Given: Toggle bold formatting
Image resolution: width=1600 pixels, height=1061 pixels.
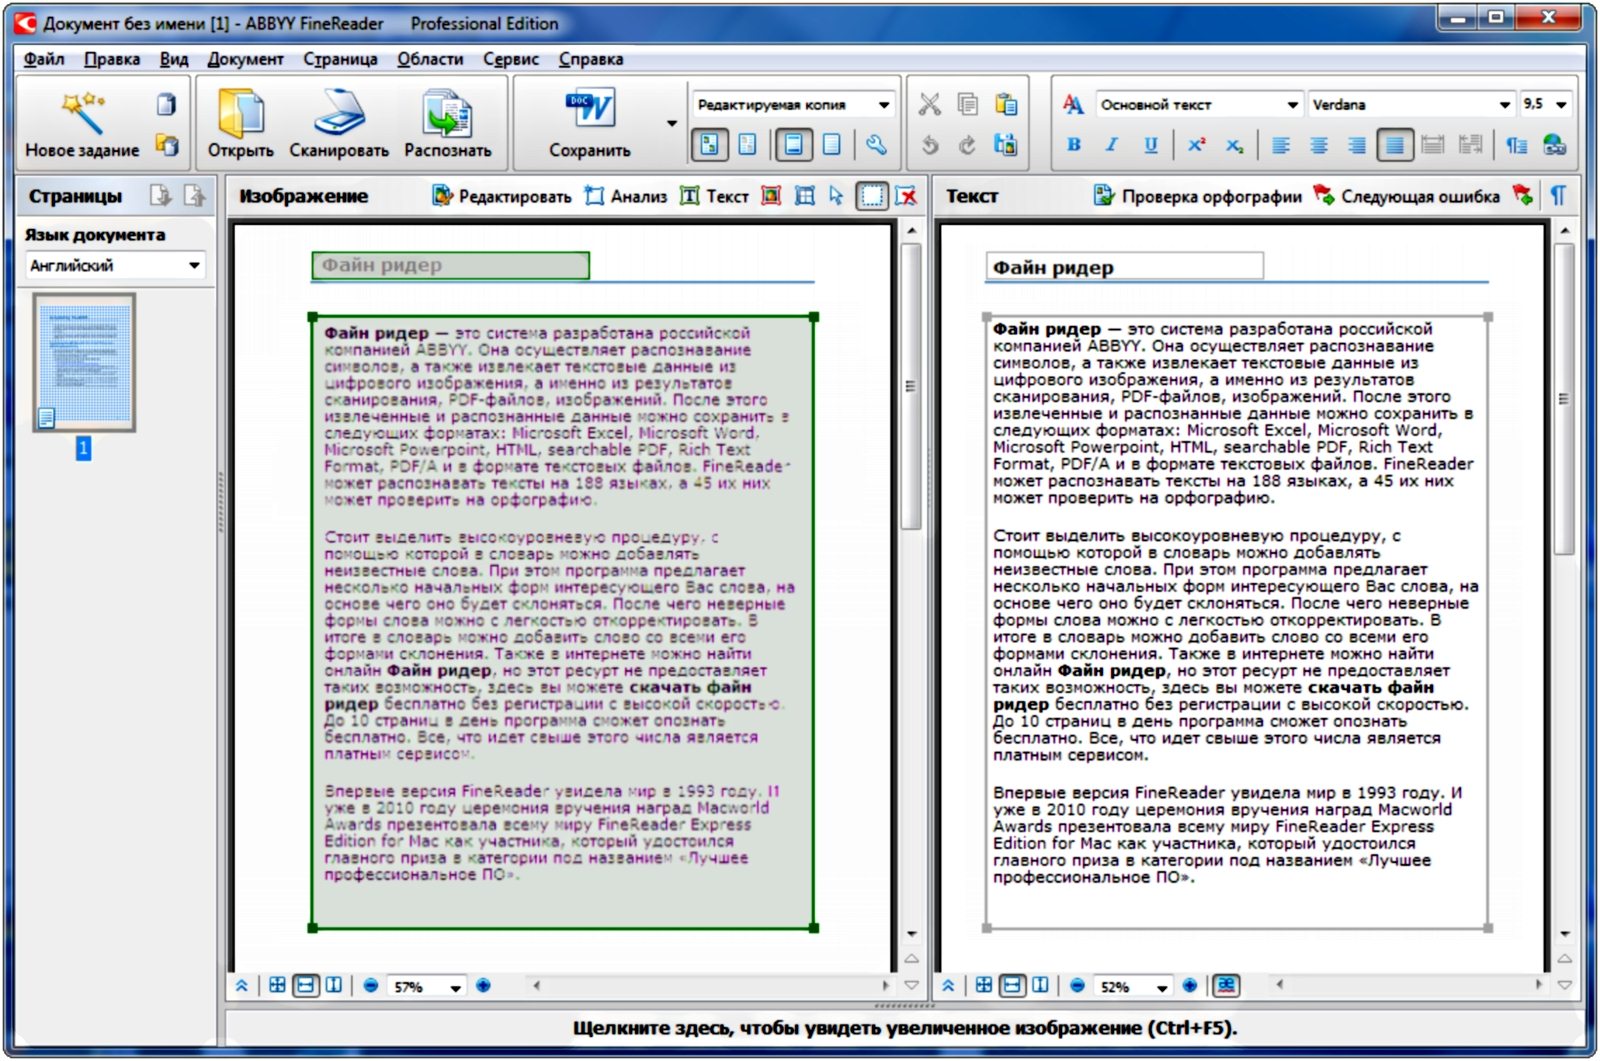Looking at the screenshot, I should pyautogui.click(x=1074, y=145).
